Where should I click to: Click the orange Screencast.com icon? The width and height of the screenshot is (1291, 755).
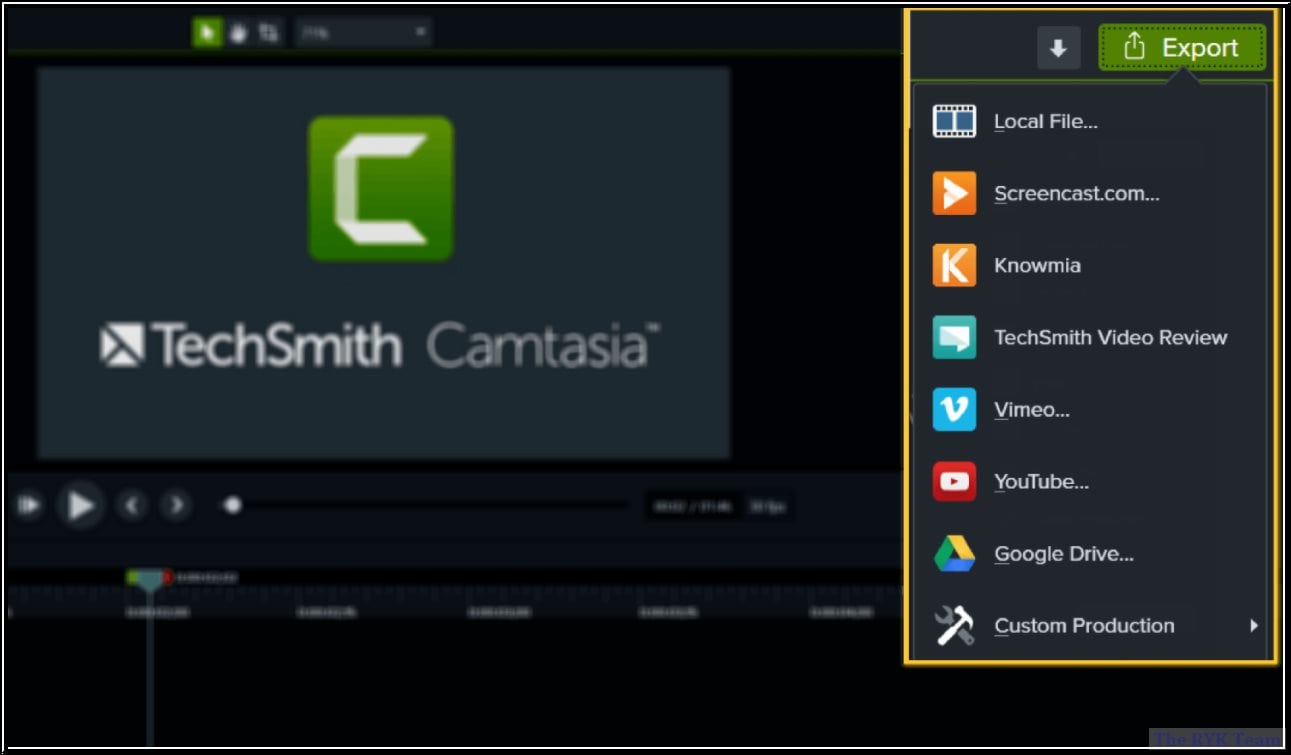[954, 193]
